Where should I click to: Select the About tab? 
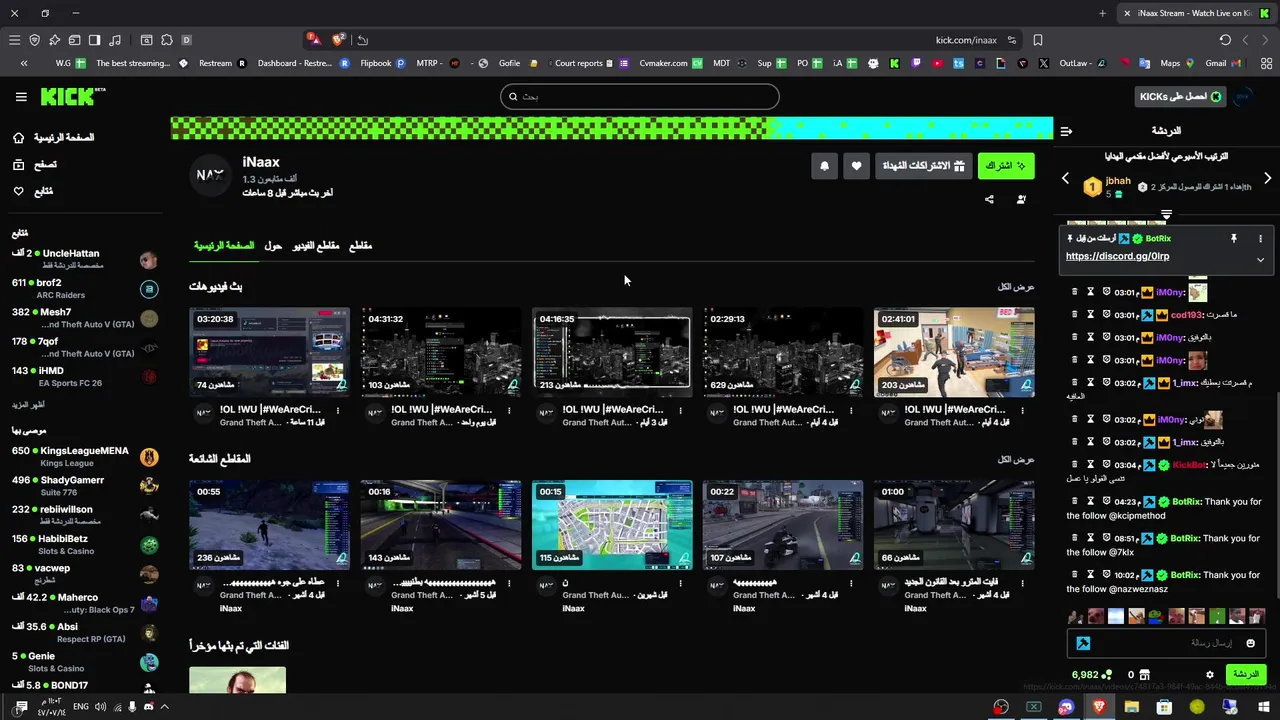pyautogui.click(x=273, y=246)
